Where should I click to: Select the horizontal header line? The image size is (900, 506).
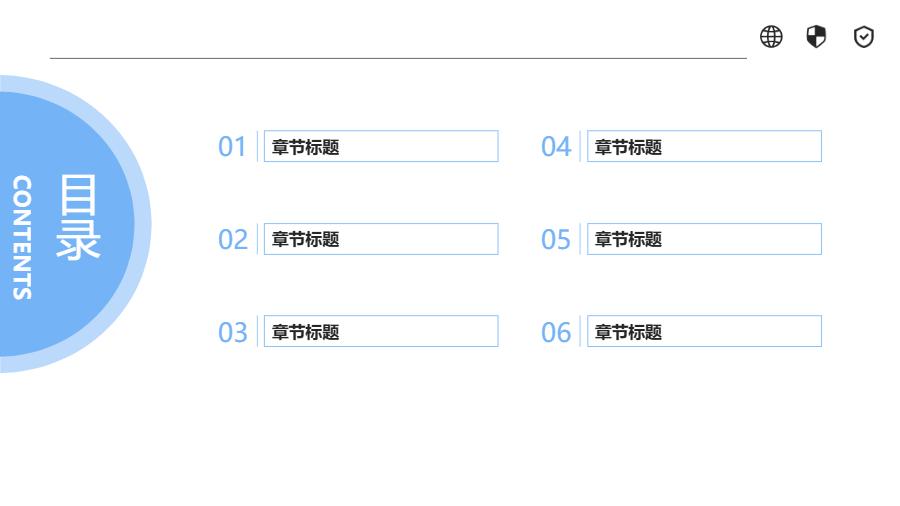tap(398, 58)
